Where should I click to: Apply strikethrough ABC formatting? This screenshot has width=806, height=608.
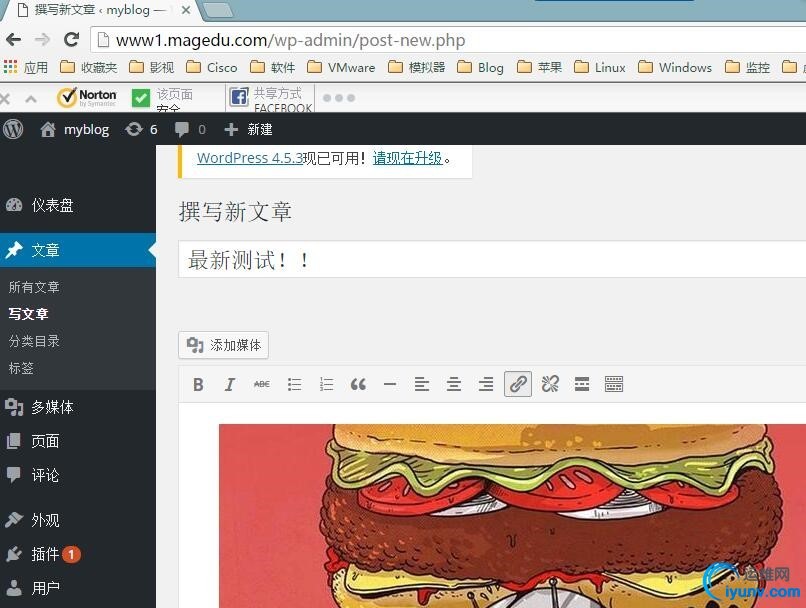[262, 384]
